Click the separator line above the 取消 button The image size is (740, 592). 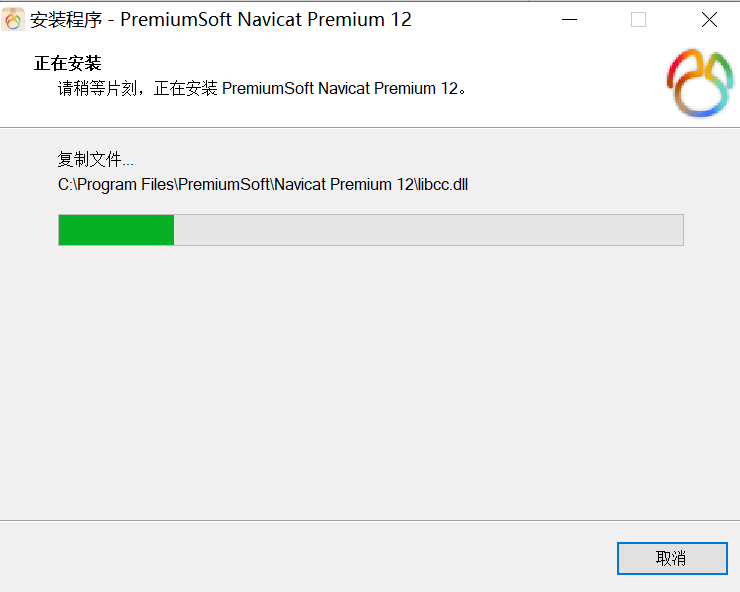pos(370,521)
